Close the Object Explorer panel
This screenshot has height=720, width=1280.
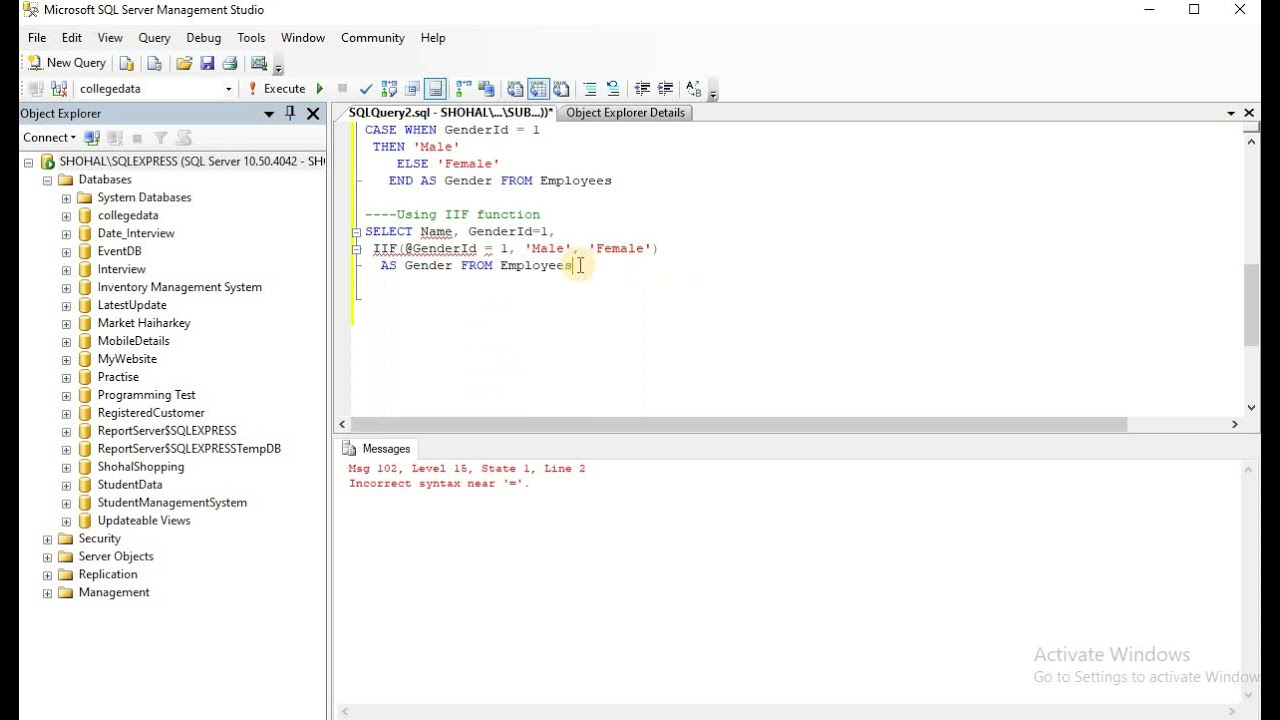(313, 114)
